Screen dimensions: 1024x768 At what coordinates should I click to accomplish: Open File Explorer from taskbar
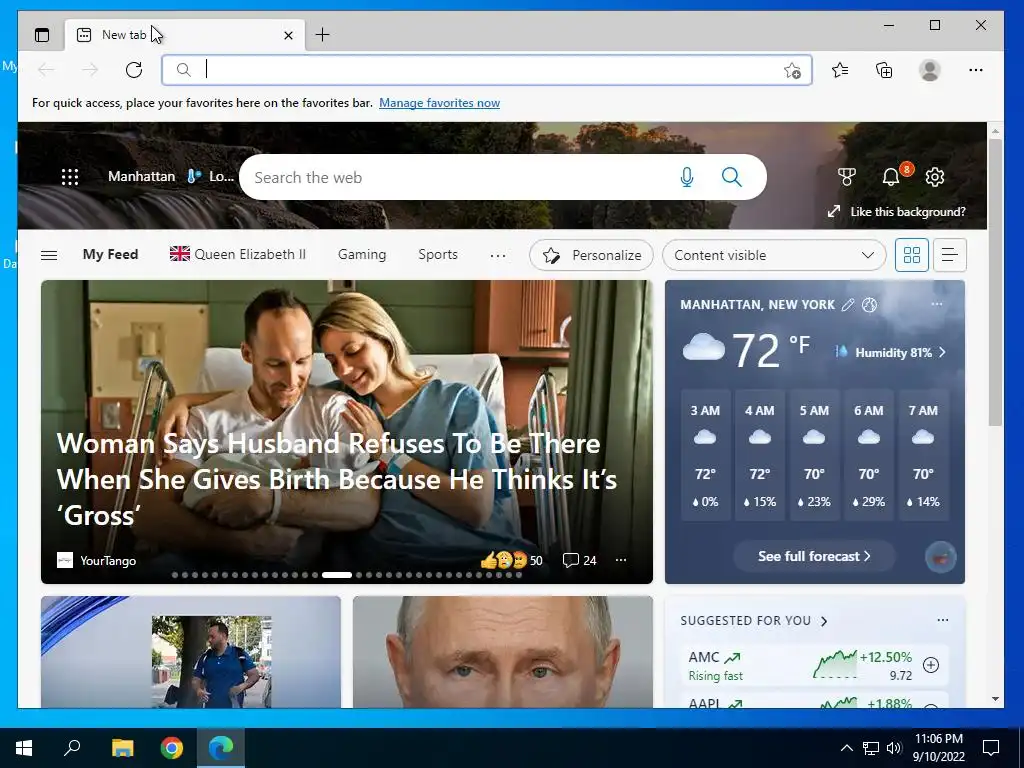click(x=122, y=748)
